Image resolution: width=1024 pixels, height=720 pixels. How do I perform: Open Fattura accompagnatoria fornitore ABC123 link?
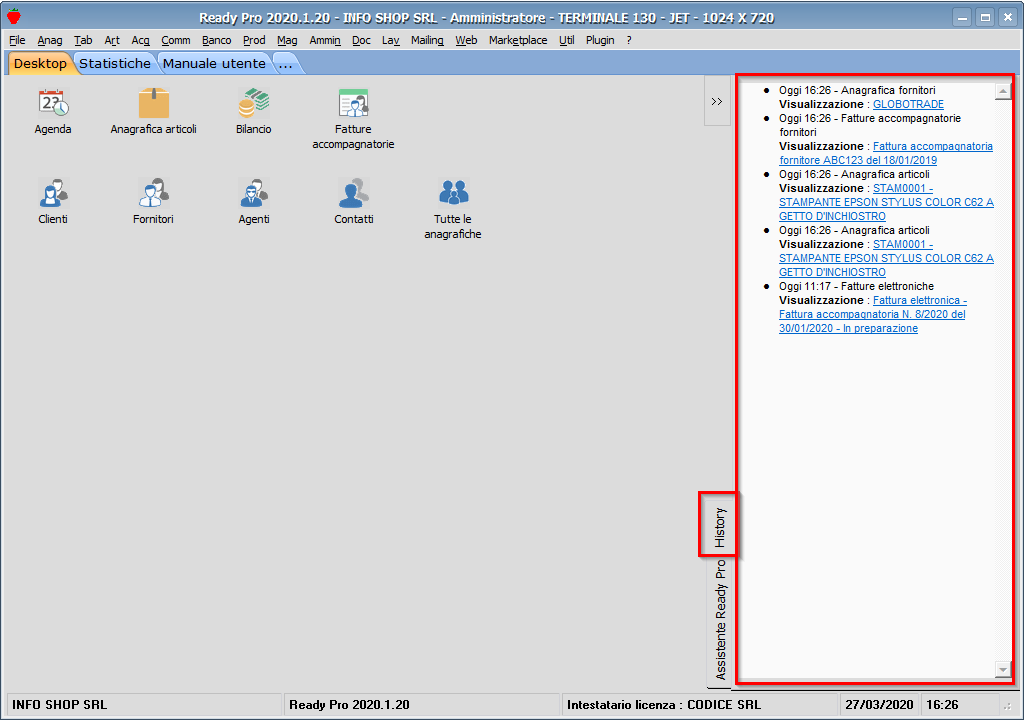point(886,153)
